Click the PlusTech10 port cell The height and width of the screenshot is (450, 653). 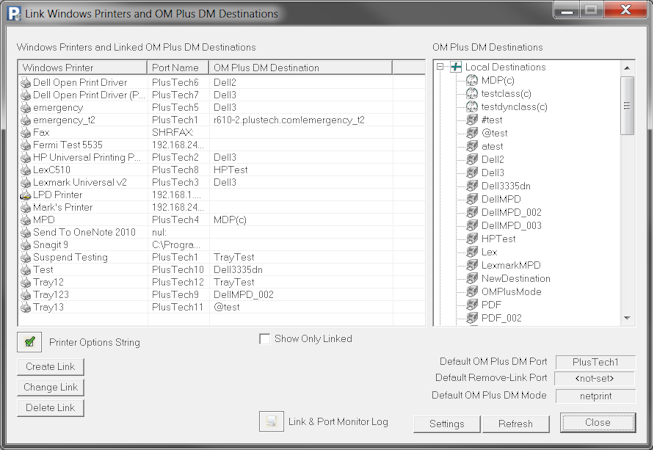(x=178, y=270)
